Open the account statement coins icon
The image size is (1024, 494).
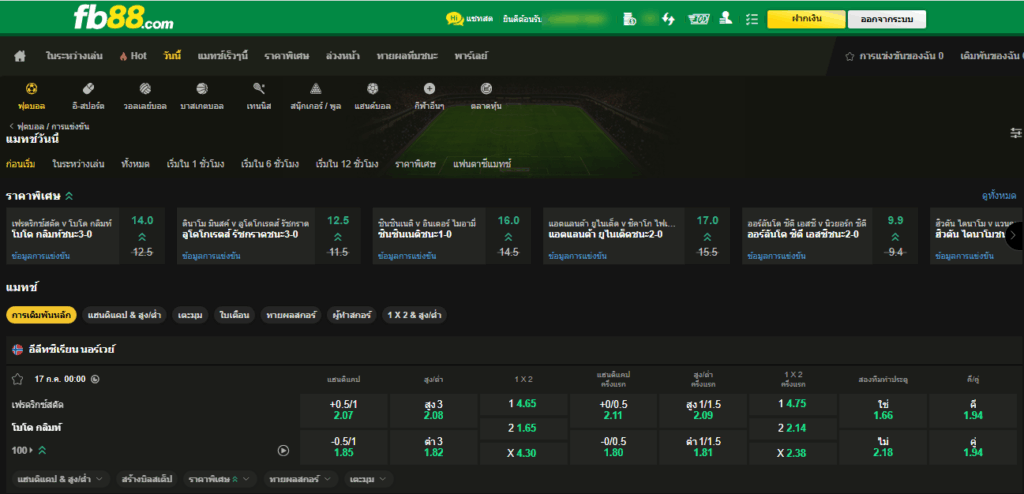click(629, 19)
